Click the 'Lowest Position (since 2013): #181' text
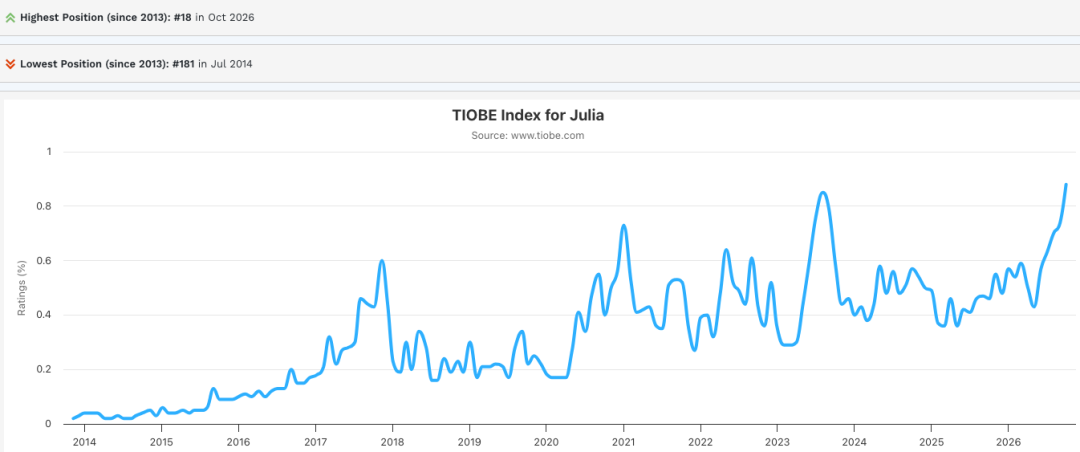Viewport: 1080px width, 452px height. (107, 64)
